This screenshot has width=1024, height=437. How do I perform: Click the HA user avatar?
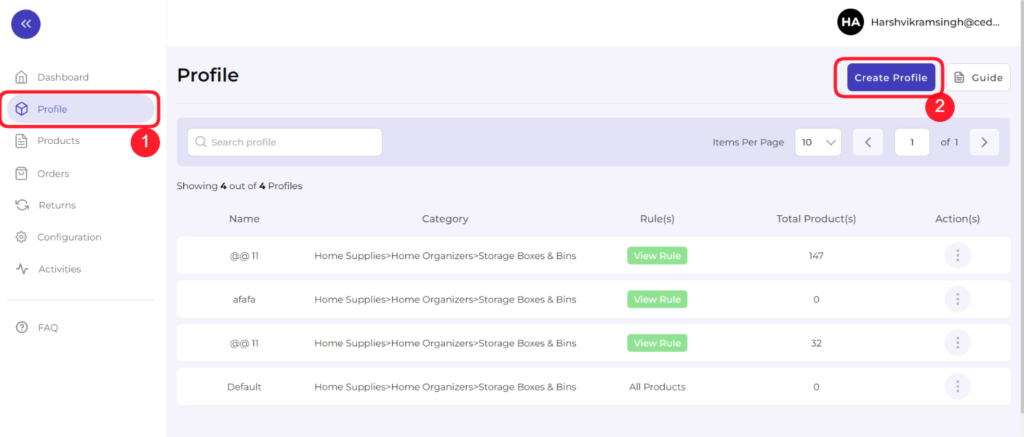tap(850, 22)
